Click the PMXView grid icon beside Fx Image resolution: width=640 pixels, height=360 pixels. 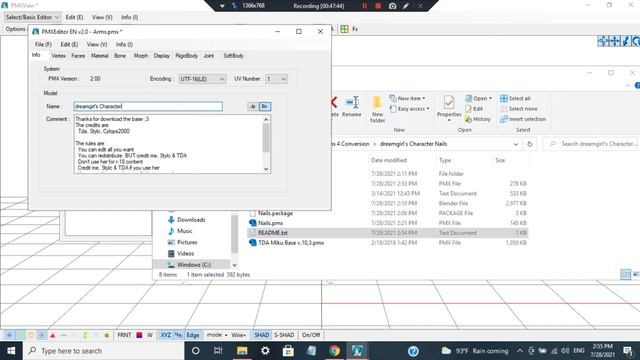[344, 29]
